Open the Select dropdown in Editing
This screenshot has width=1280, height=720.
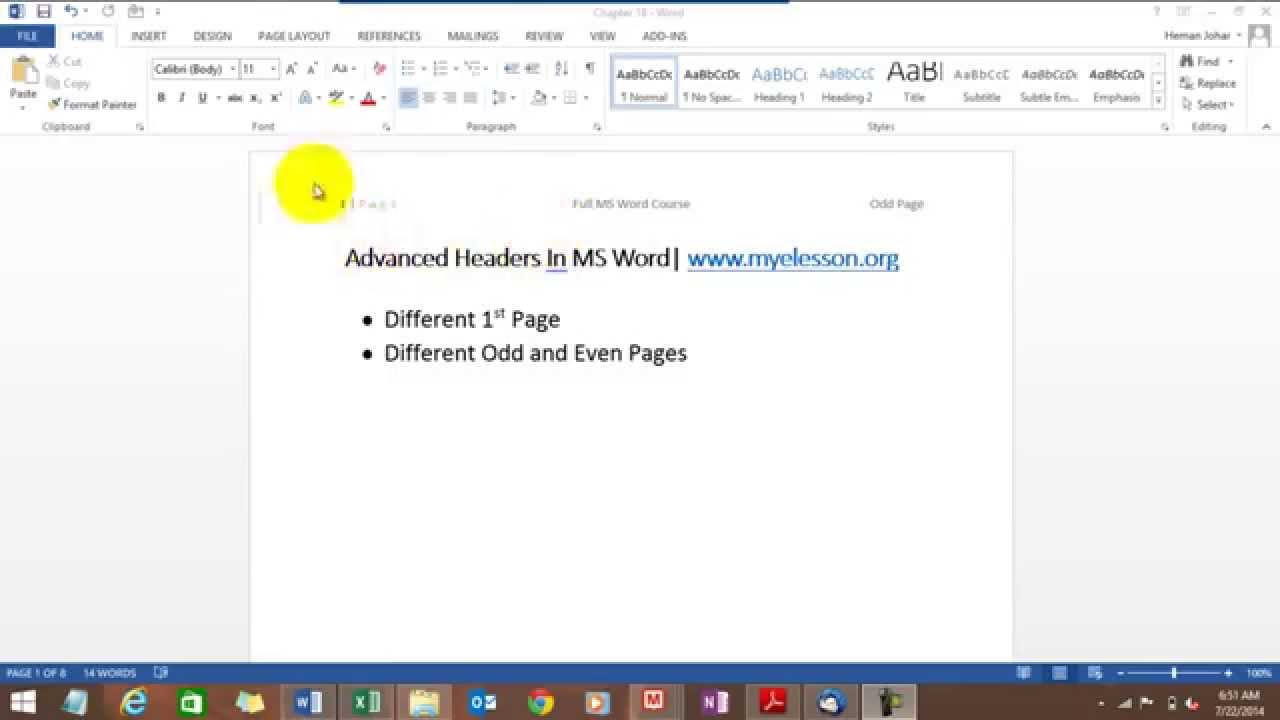(1207, 105)
